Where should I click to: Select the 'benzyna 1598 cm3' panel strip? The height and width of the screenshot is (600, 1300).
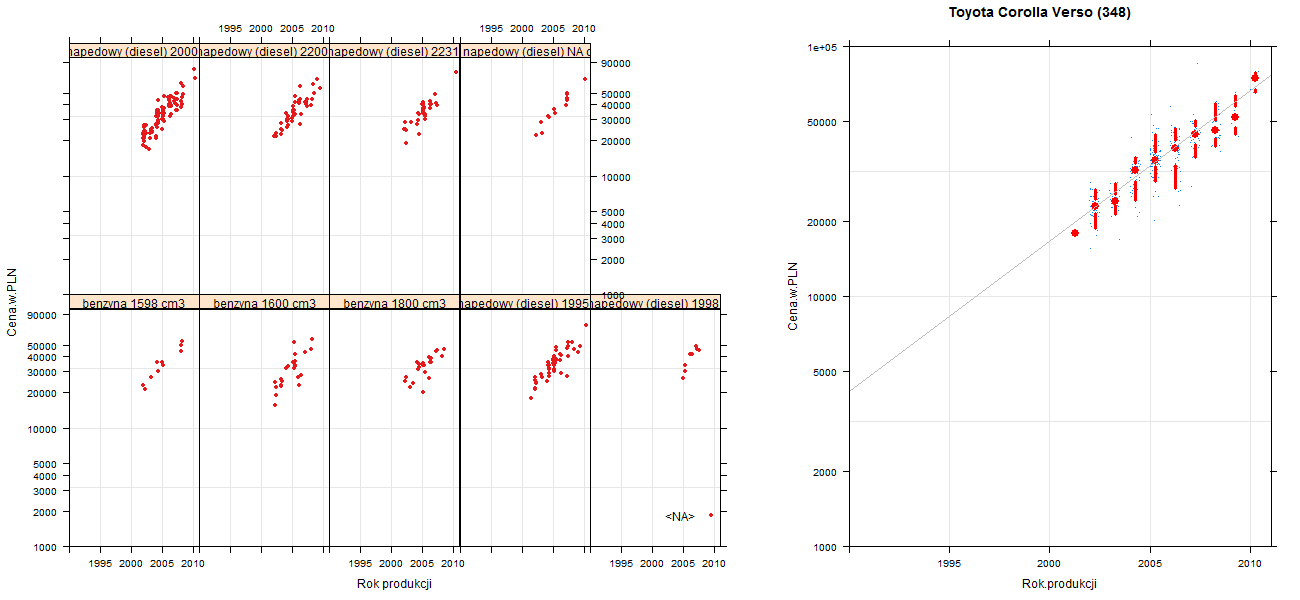tap(134, 302)
